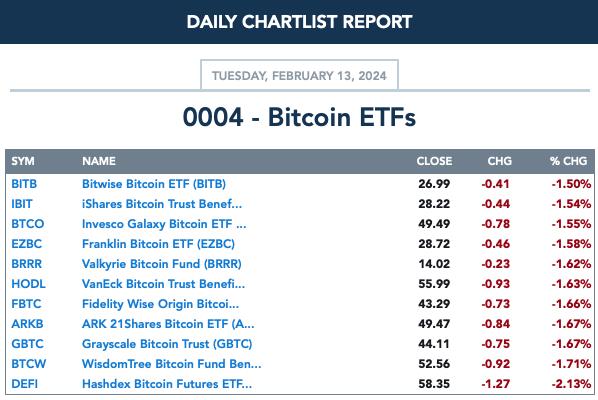Click iShares Bitcoin Trust name link

162,204
